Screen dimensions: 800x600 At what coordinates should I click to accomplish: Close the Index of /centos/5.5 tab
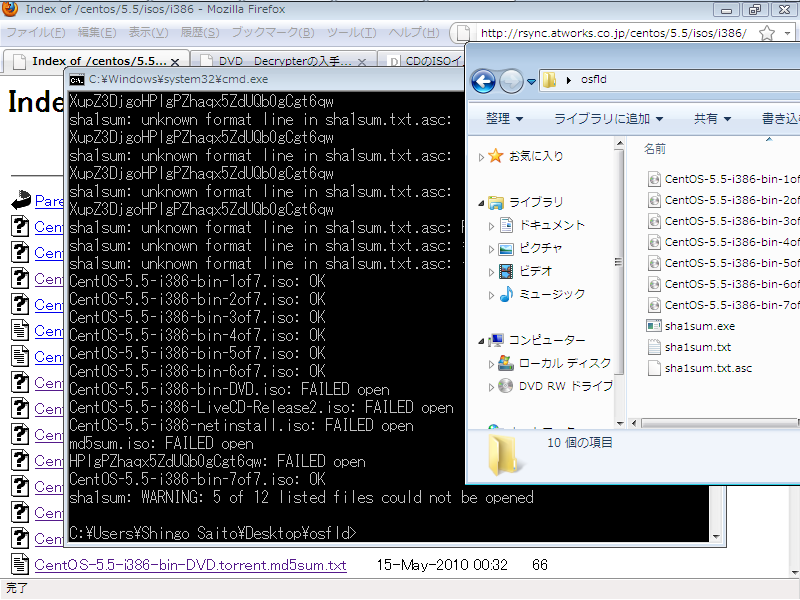(x=175, y=62)
